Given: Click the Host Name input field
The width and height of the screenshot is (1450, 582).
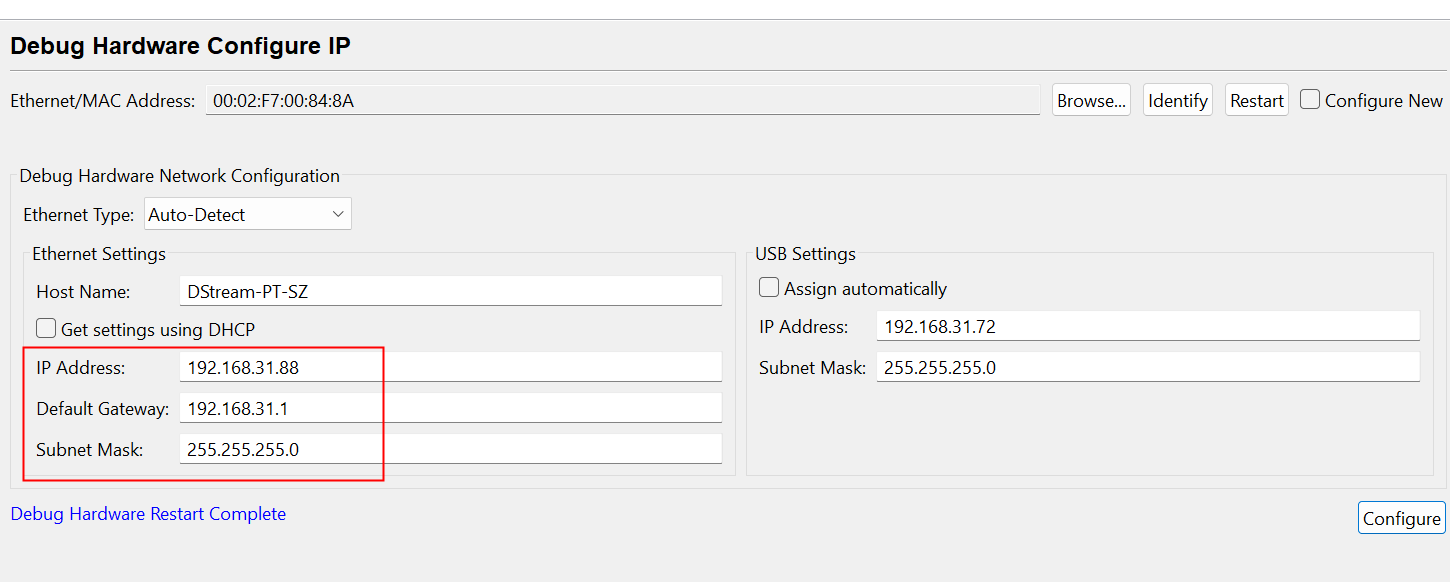Looking at the screenshot, I should tap(450, 291).
